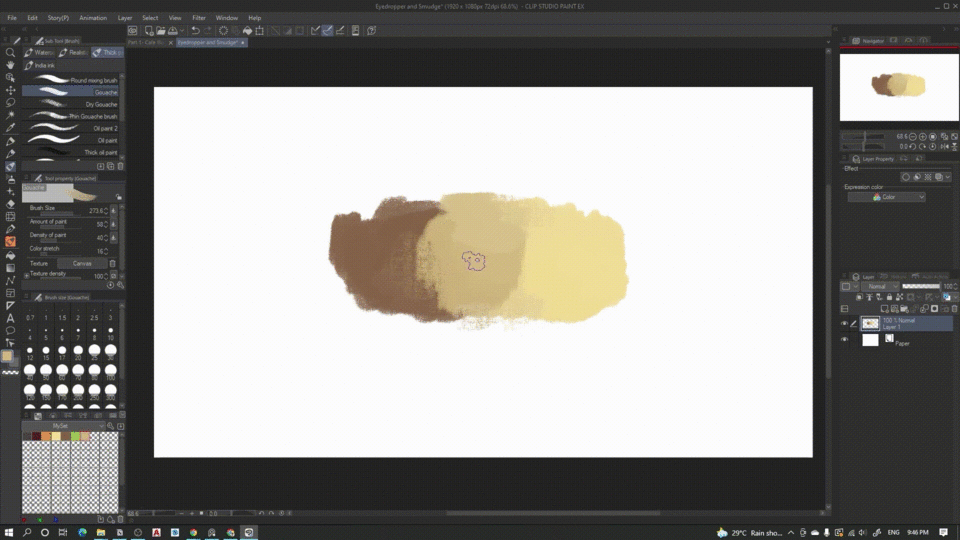Select the Fill bucket tool
960x540 pixels.
[x=10, y=255]
